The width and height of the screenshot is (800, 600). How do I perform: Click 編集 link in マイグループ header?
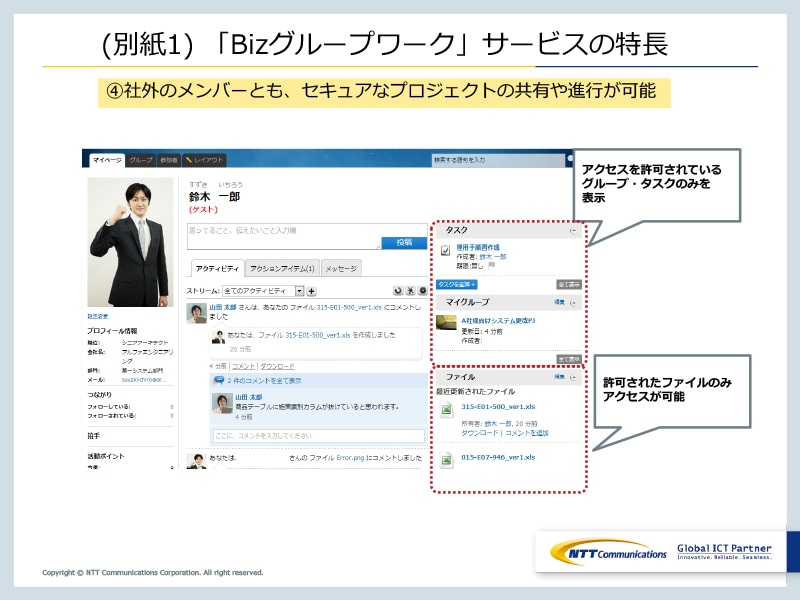coord(560,302)
